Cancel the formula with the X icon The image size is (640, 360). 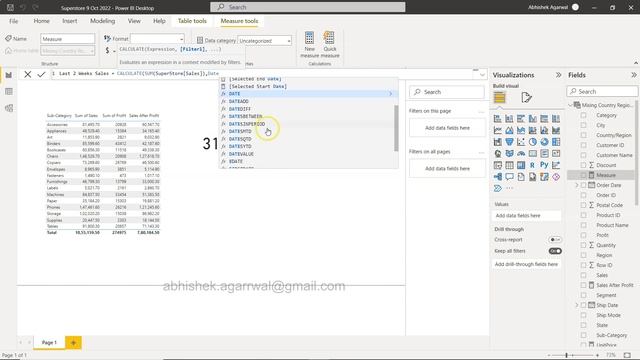[x=27, y=74]
